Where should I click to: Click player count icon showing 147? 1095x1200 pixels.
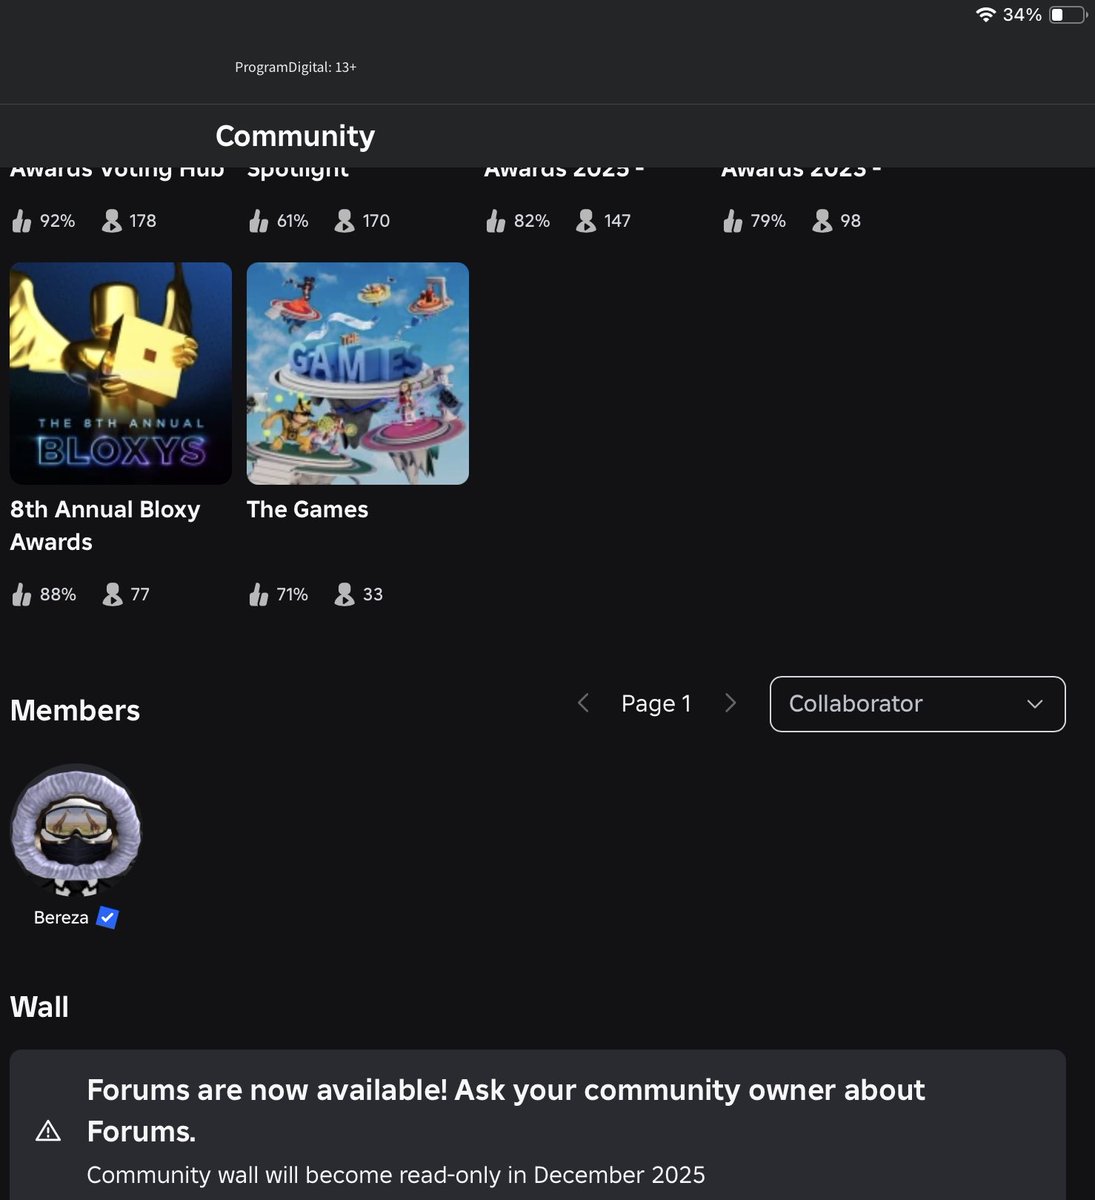click(586, 221)
